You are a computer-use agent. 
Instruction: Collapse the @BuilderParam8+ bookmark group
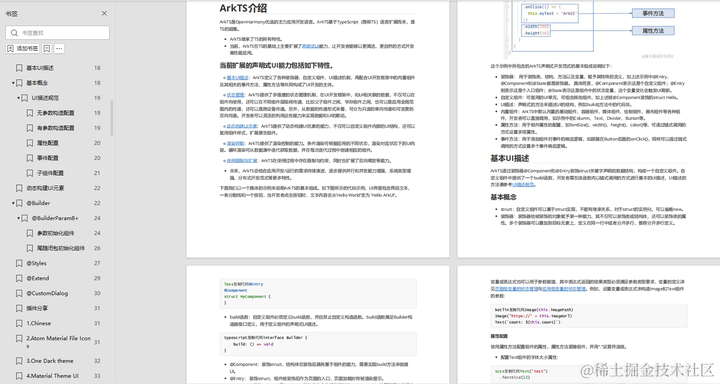click(x=18, y=218)
